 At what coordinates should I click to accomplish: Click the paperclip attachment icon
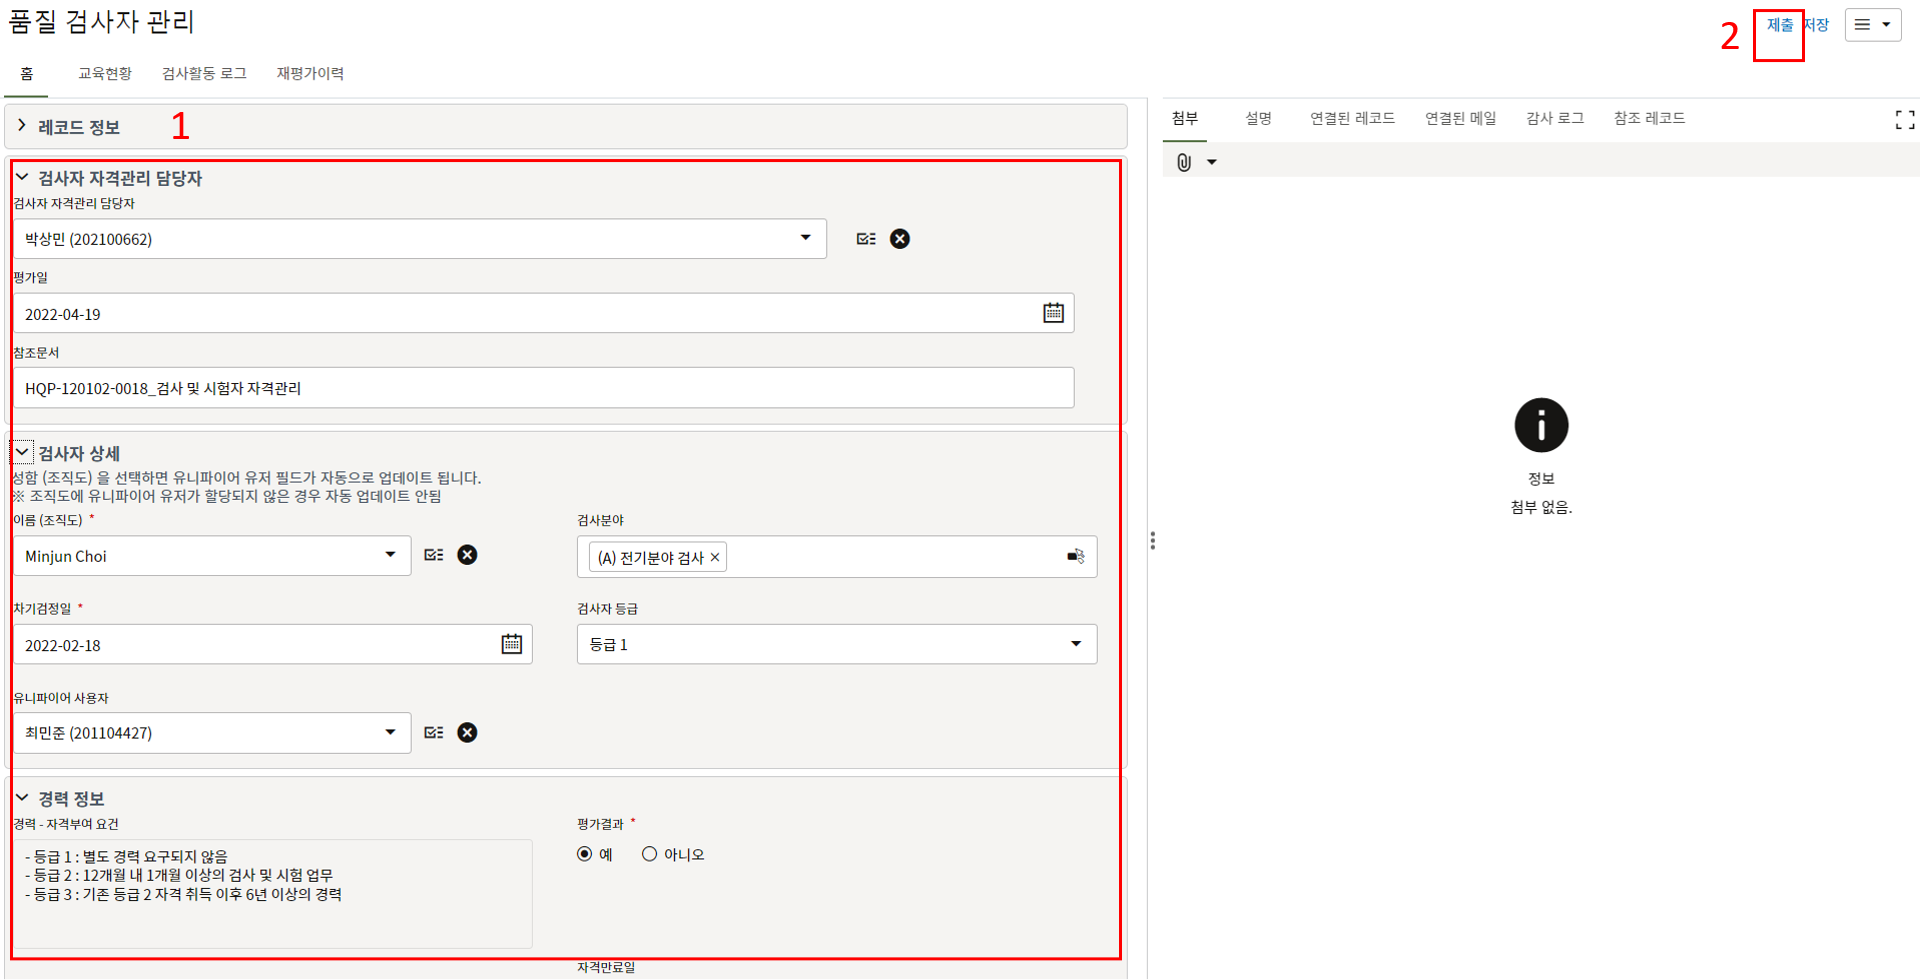pos(1184,162)
